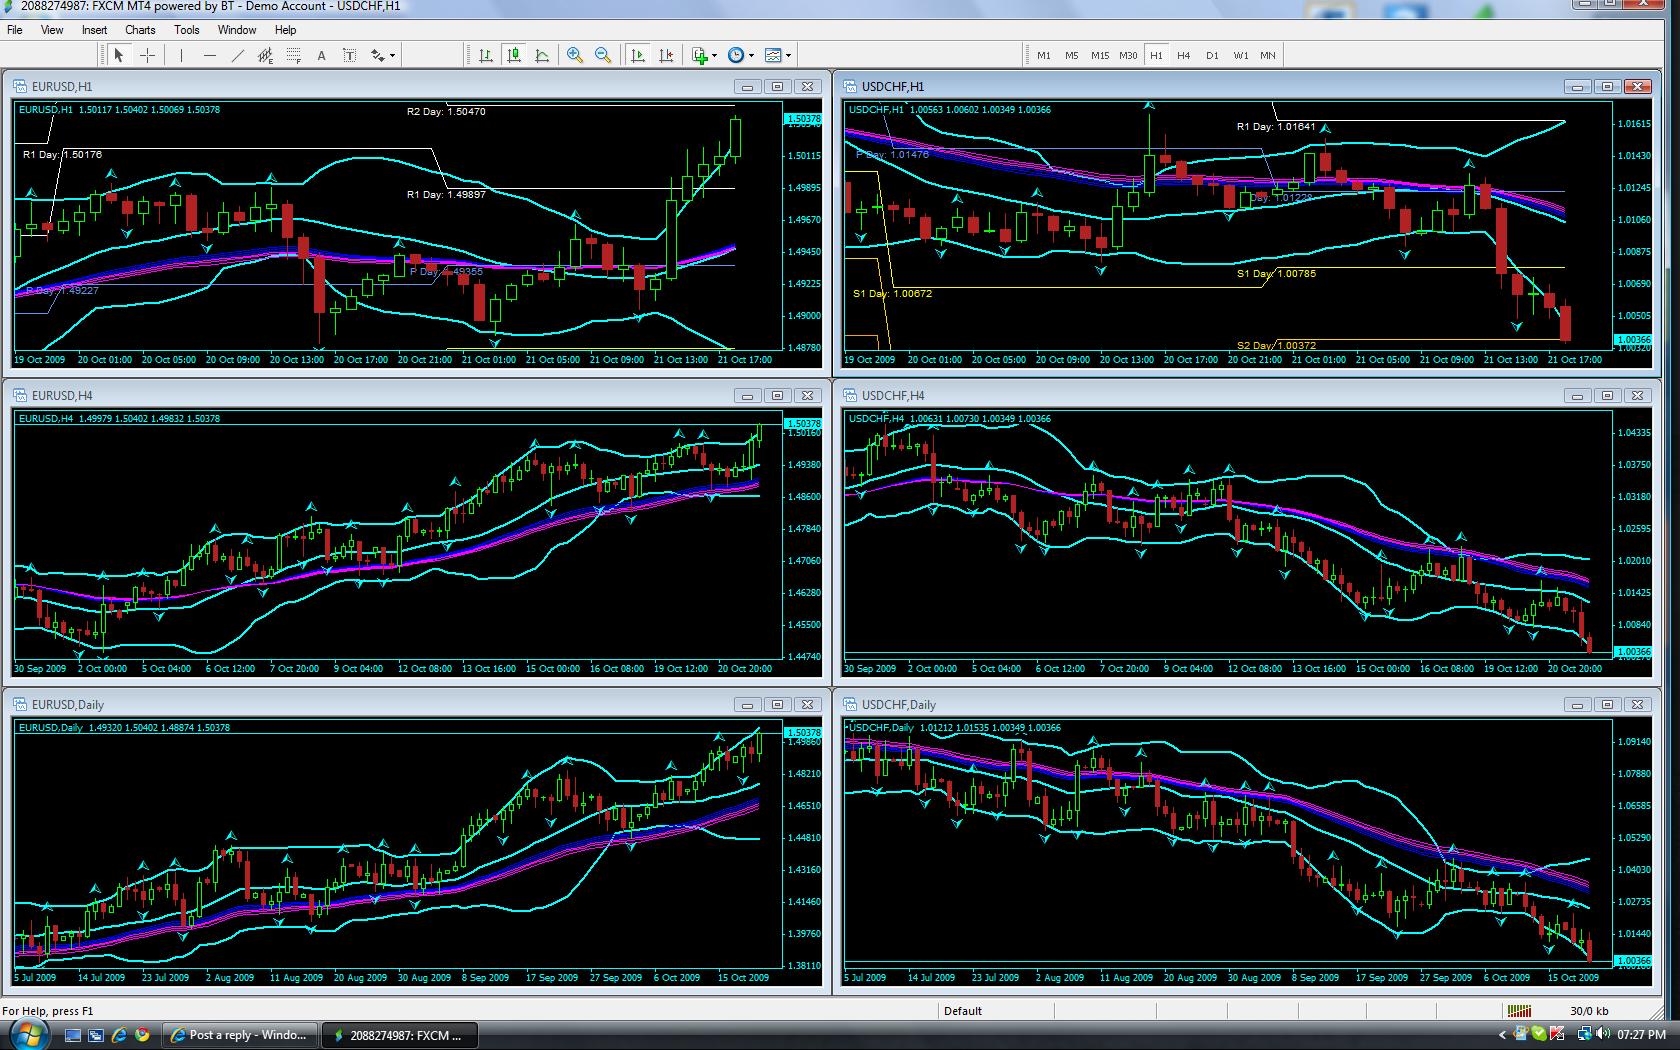The height and width of the screenshot is (1050, 1680).
Task: Switch to line chart display
Action: coord(542,55)
